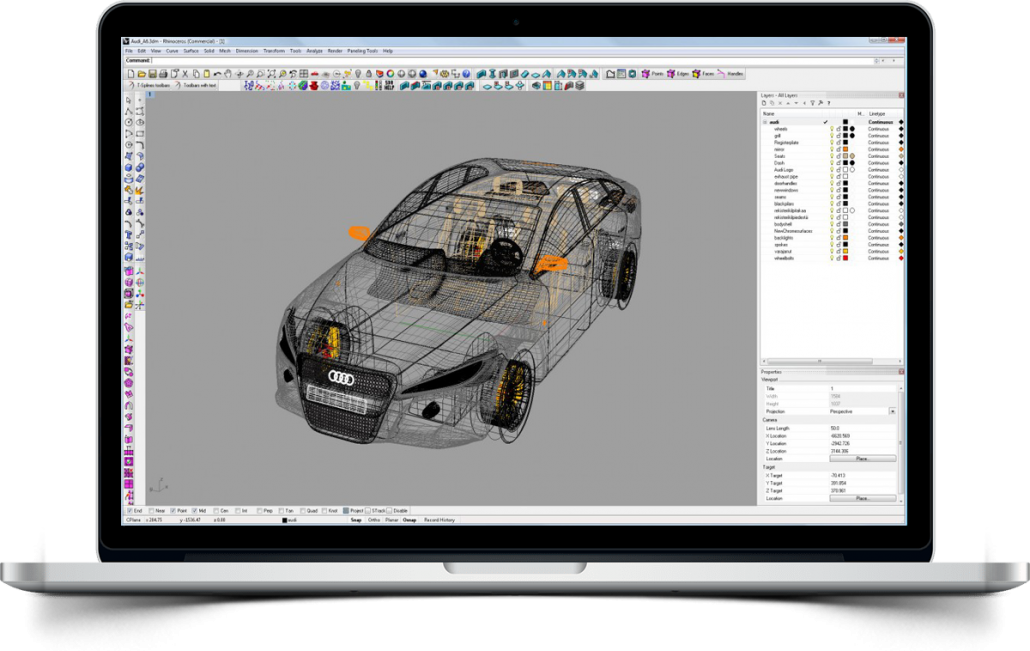
Task: Select the Pan hand tool
Action: 228,74
